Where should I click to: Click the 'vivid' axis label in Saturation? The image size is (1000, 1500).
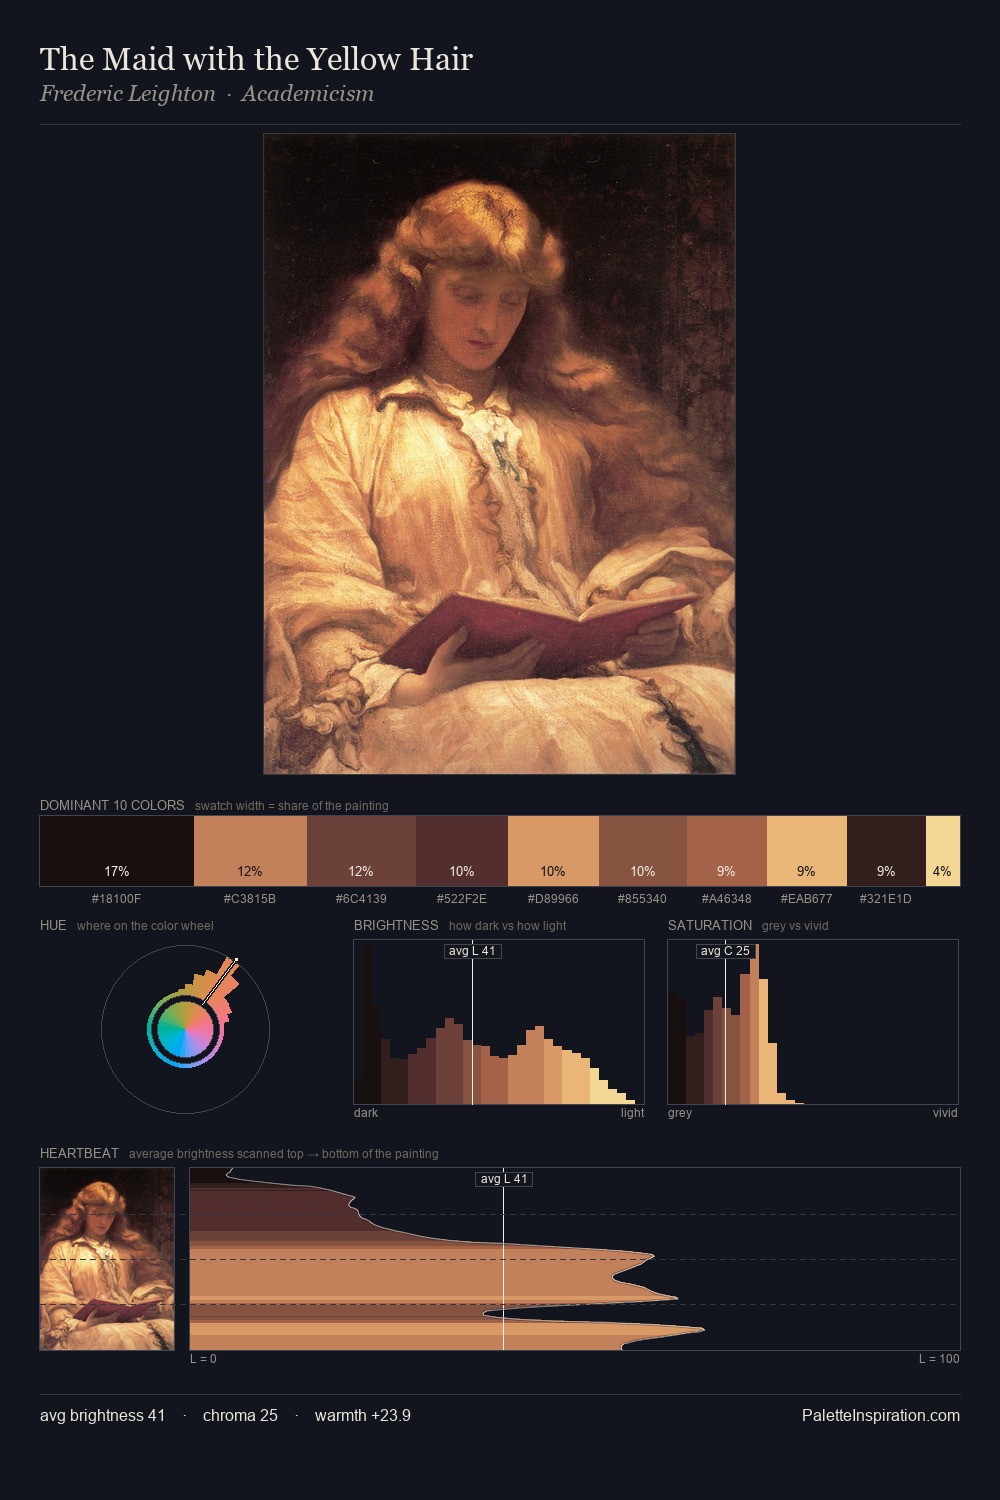click(945, 1113)
